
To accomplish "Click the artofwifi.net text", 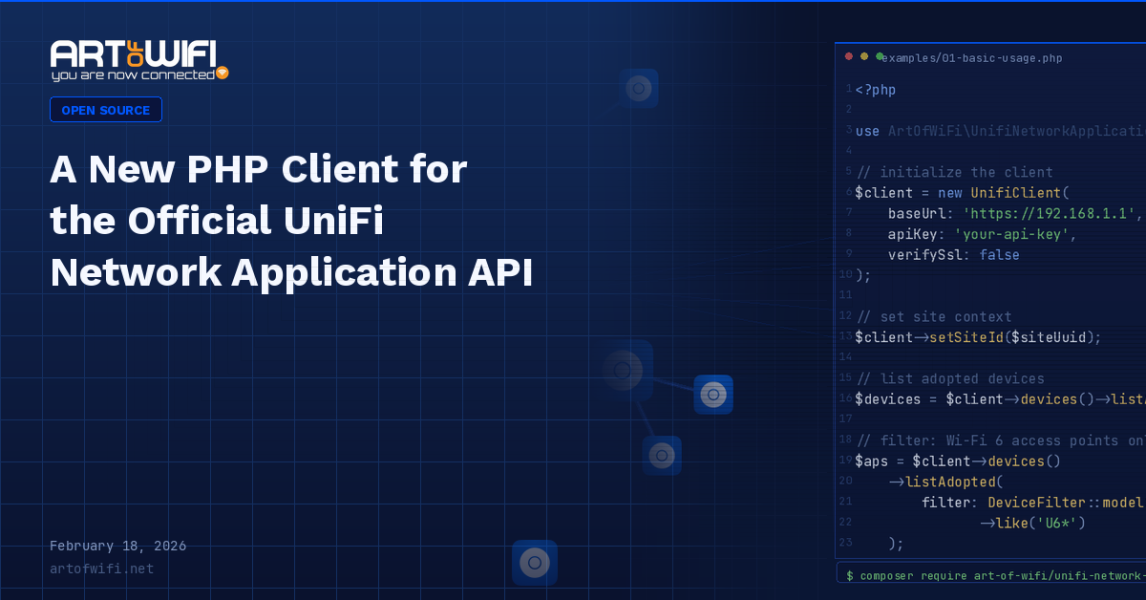I will (x=102, y=569).
